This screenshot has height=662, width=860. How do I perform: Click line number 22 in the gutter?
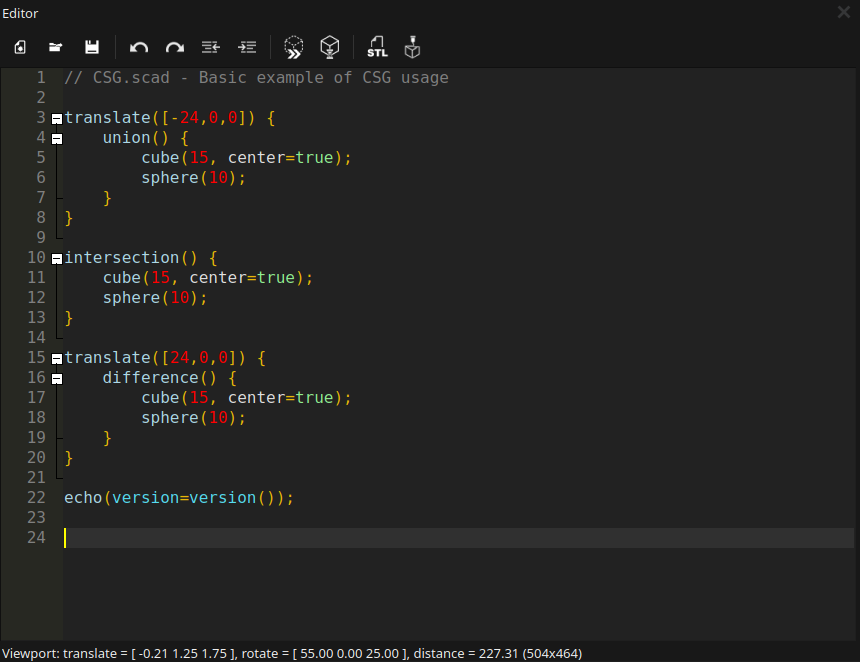pyautogui.click(x=36, y=498)
